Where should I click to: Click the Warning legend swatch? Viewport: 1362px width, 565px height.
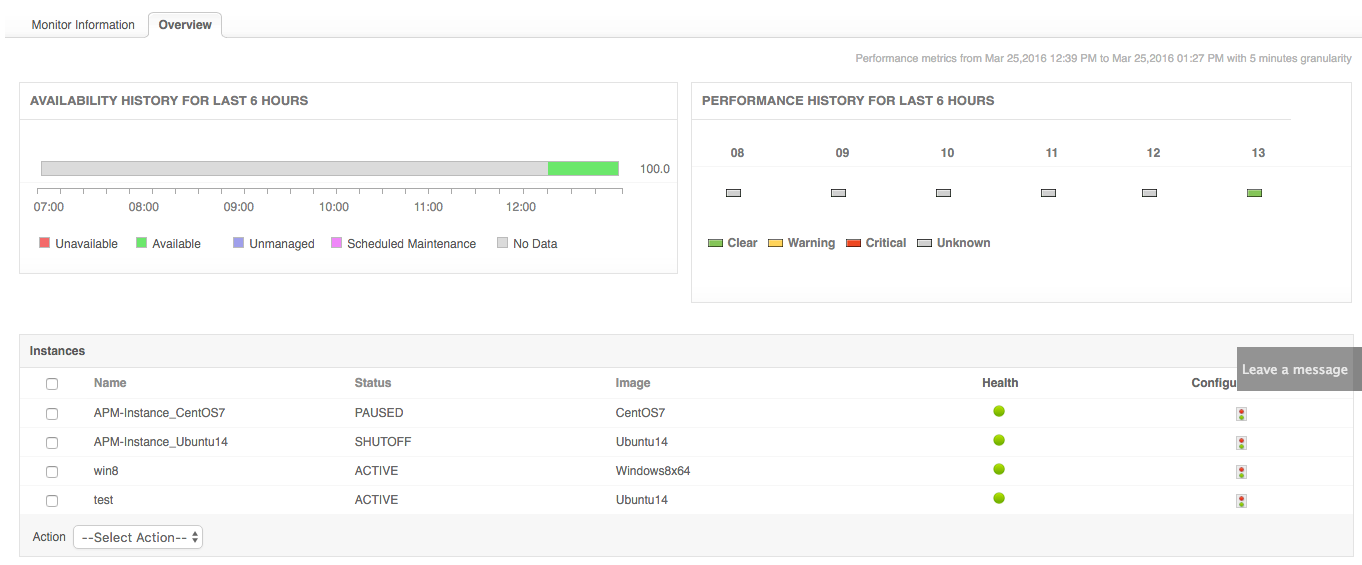[775, 243]
